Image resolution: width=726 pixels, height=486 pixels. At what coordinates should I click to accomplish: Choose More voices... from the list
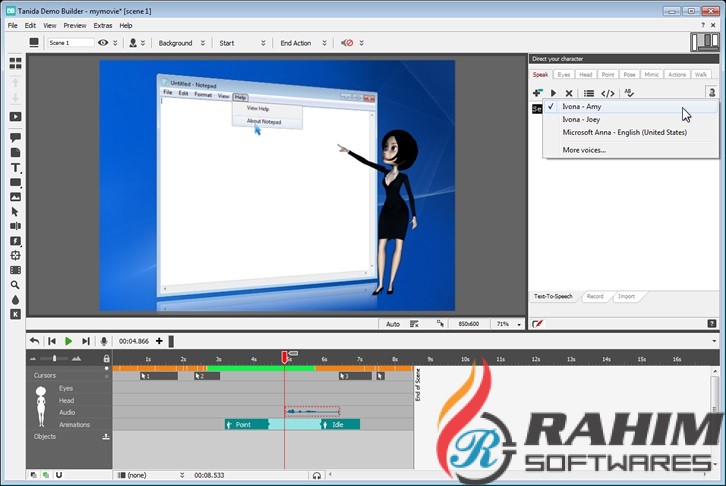[584, 150]
